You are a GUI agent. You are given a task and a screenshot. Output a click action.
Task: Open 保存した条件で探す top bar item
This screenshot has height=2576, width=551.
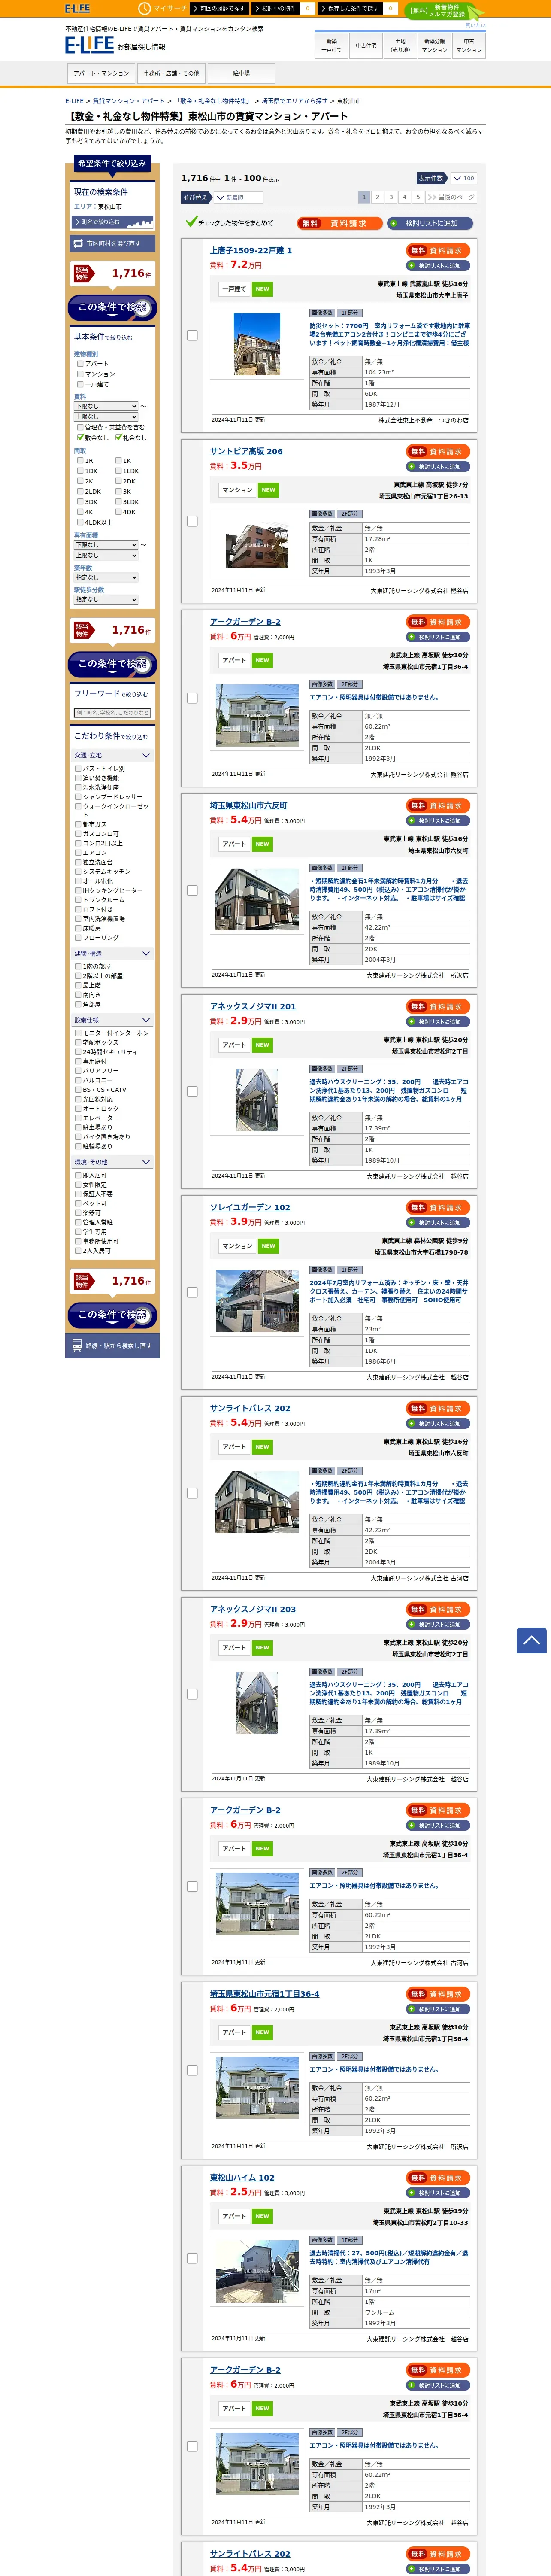pos(350,8)
